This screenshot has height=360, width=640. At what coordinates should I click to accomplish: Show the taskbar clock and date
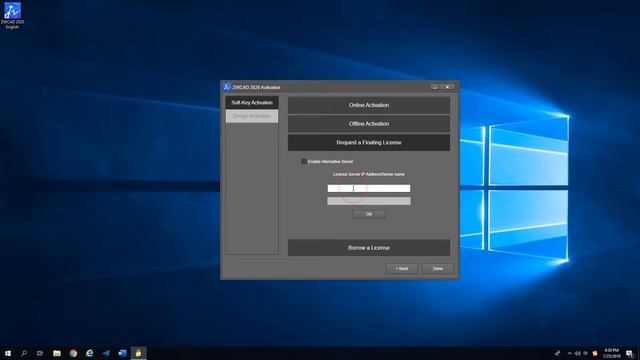click(611, 353)
